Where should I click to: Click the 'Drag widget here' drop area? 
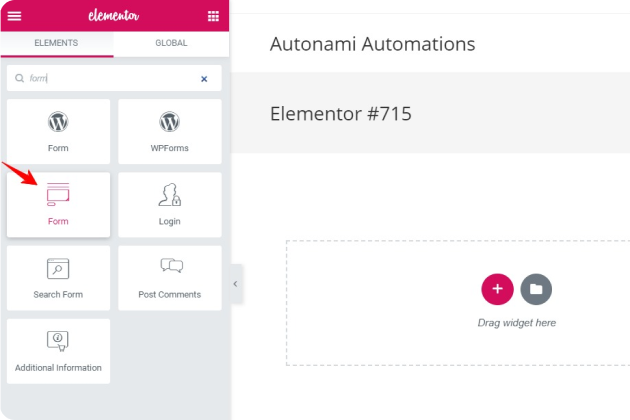(x=516, y=323)
